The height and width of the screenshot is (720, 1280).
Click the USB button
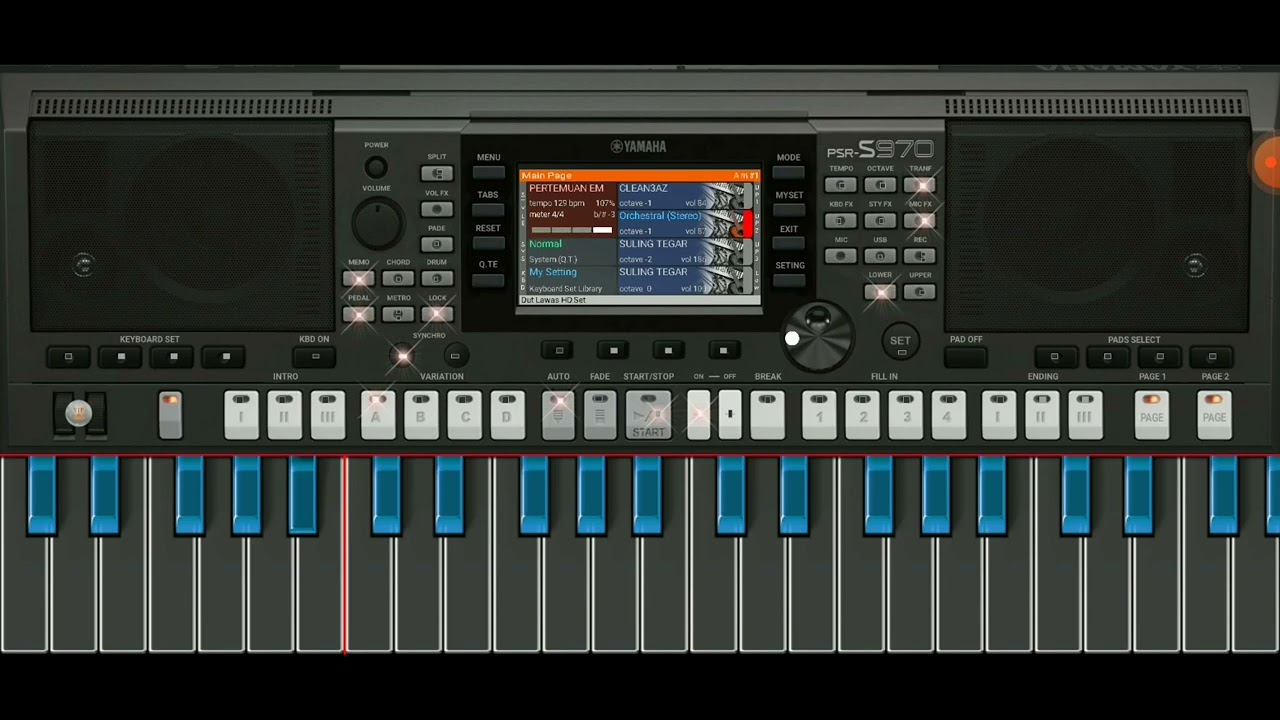pos(880,256)
